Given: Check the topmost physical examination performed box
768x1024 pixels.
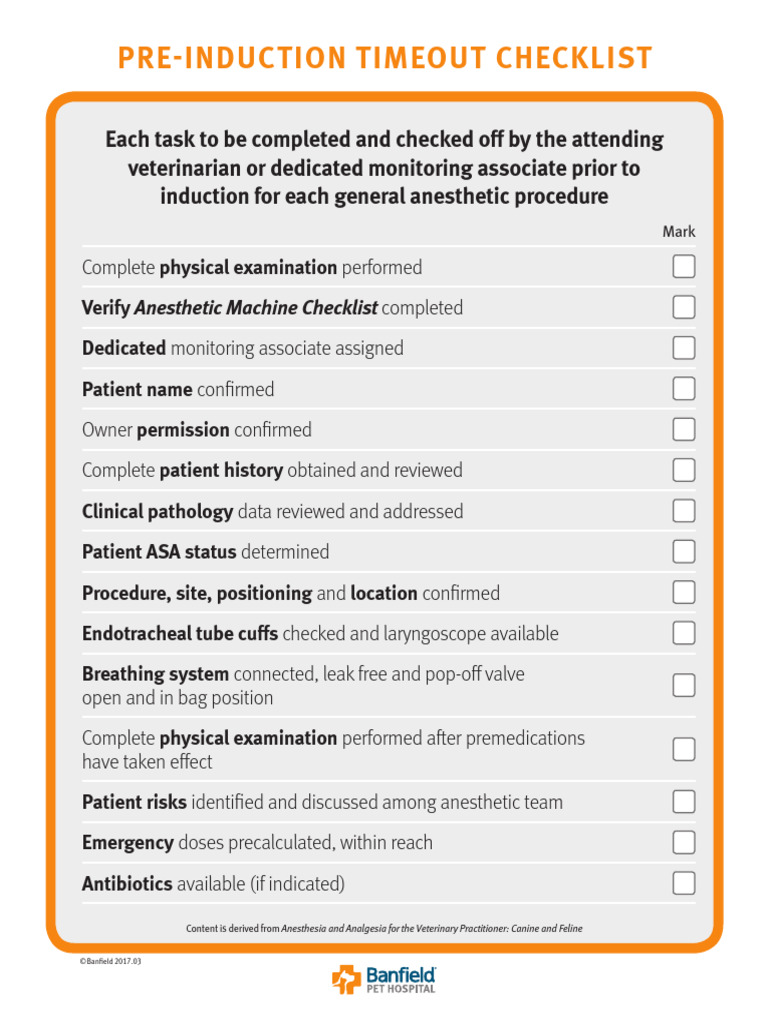Looking at the screenshot, I should point(684,267).
